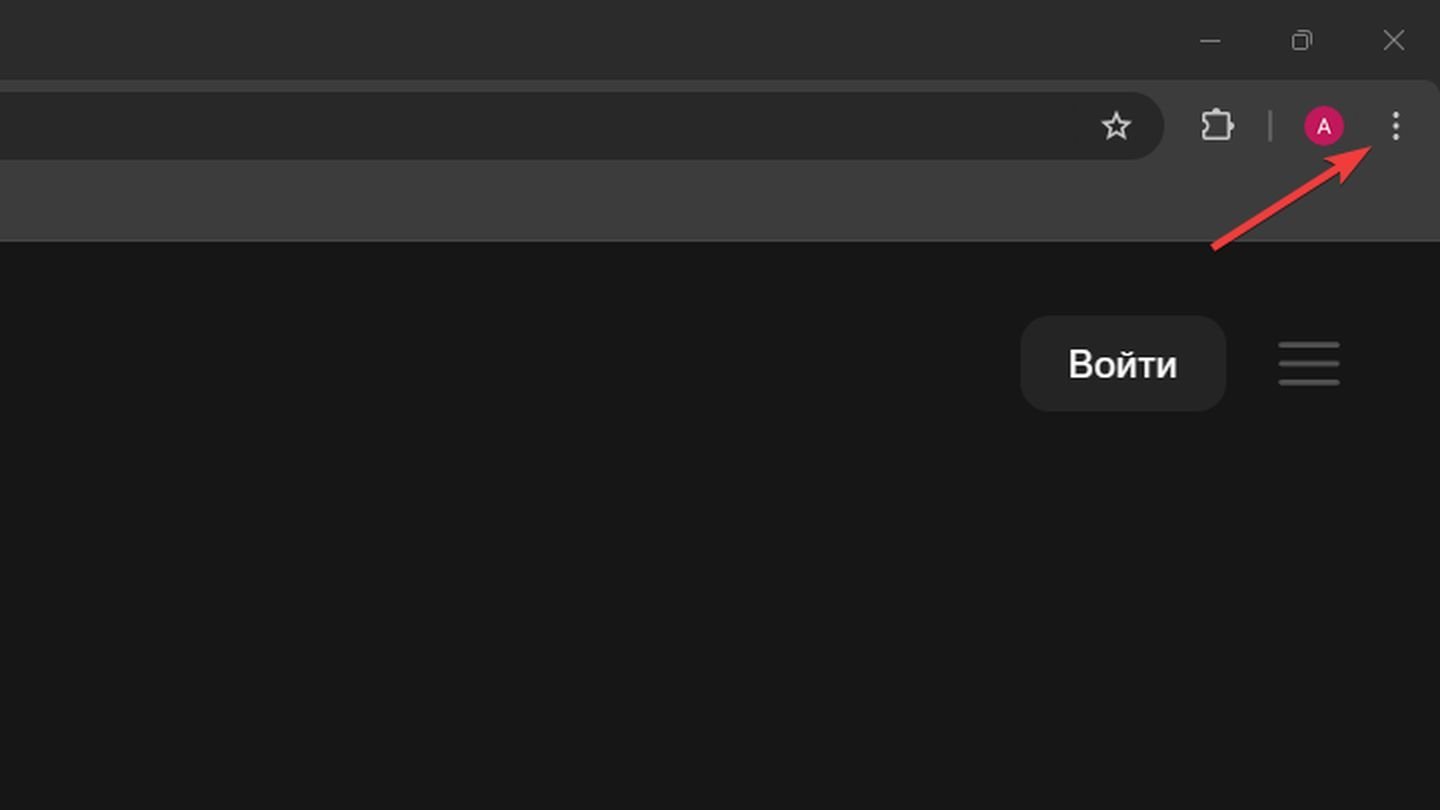This screenshot has height=810, width=1440.
Task: Expand the customize and control Chrome menu
Action: point(1395,126)
